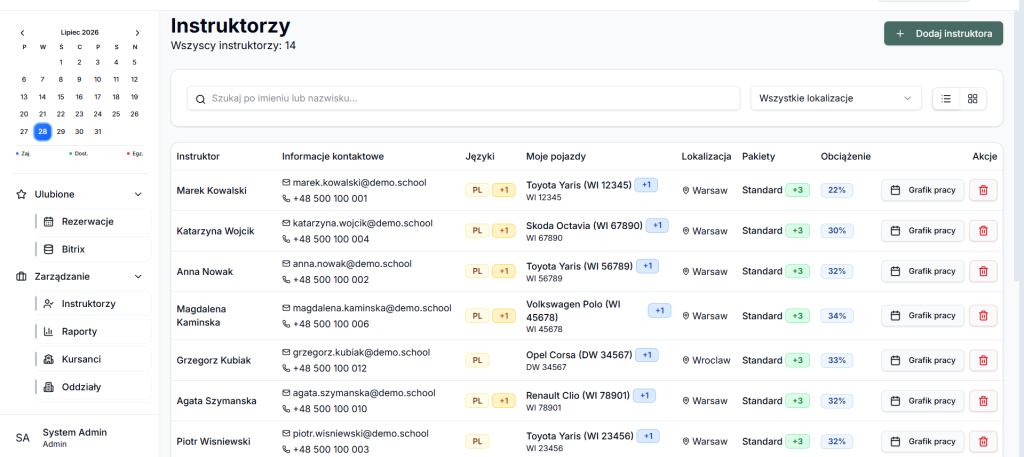
Task: Click Renault Clio (WI 78901) vehicle
Action: [x=577, y=395]
